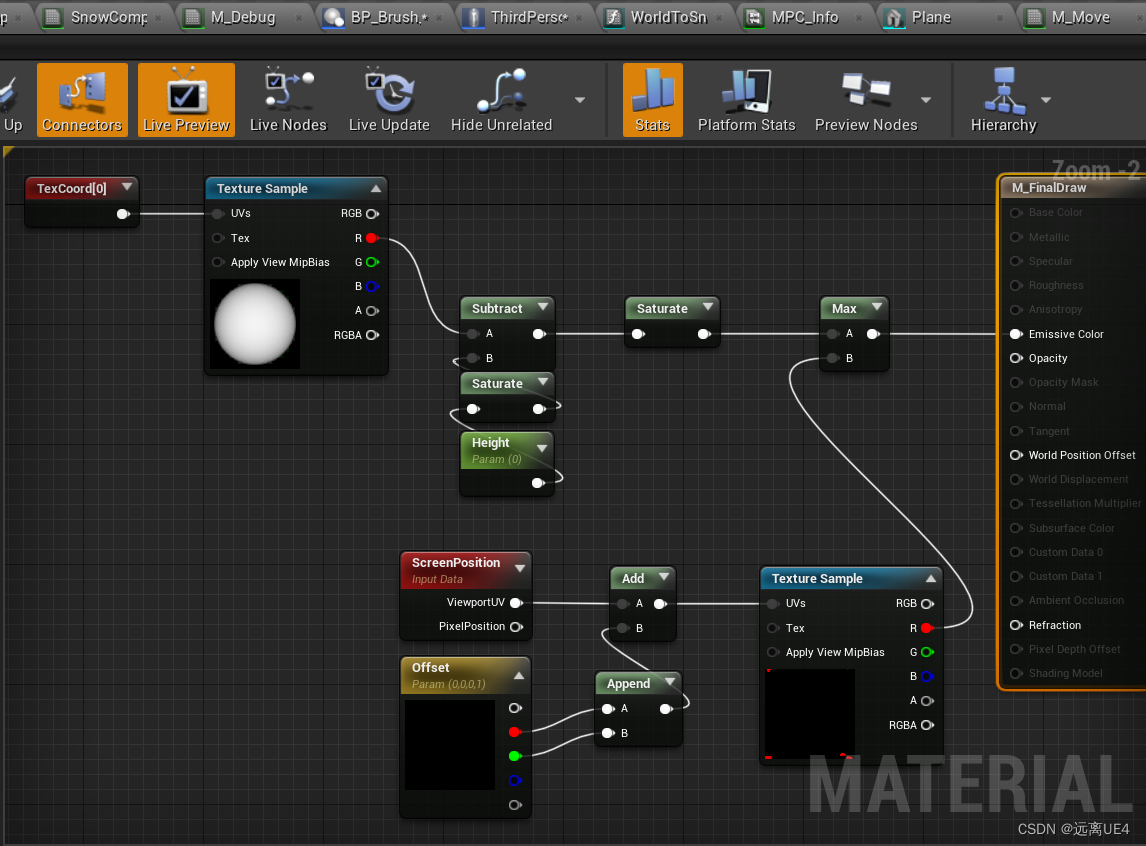1146x846 pixels.
Task: Open the Max node's dropdown arrow
Action: pos(878,308)
